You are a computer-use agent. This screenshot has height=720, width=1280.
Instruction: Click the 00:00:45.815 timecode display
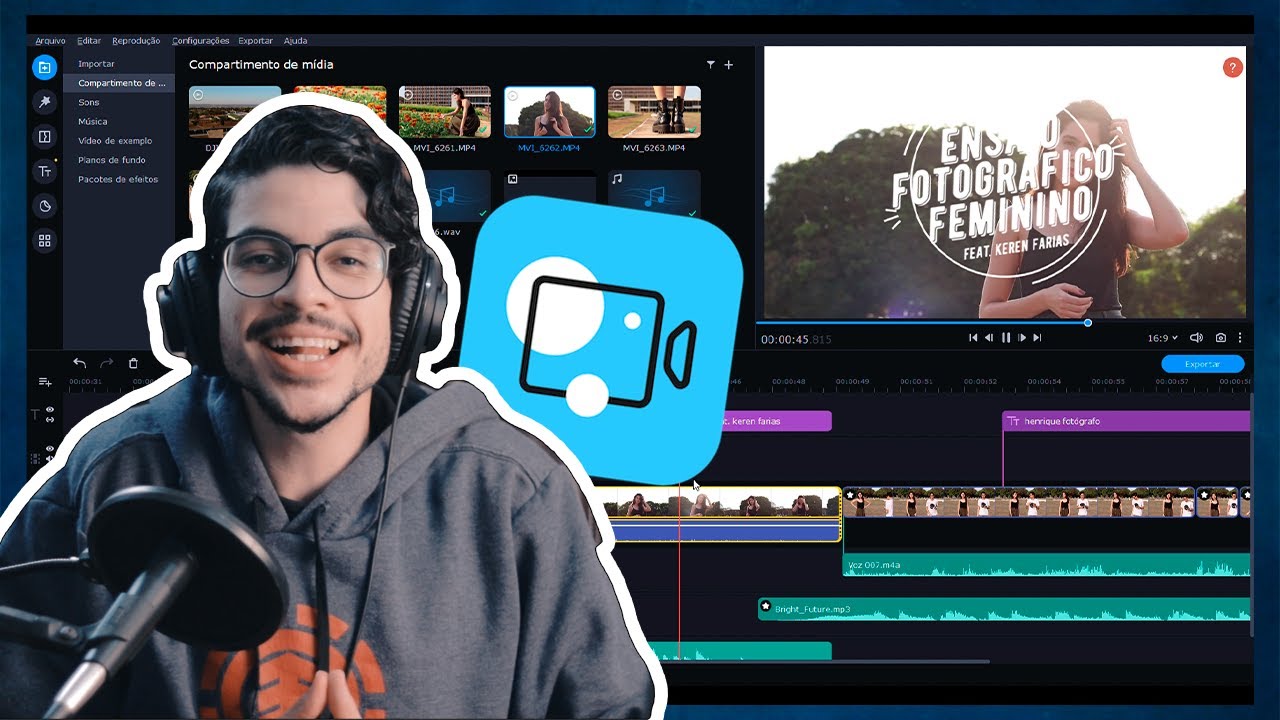(795, 340)
